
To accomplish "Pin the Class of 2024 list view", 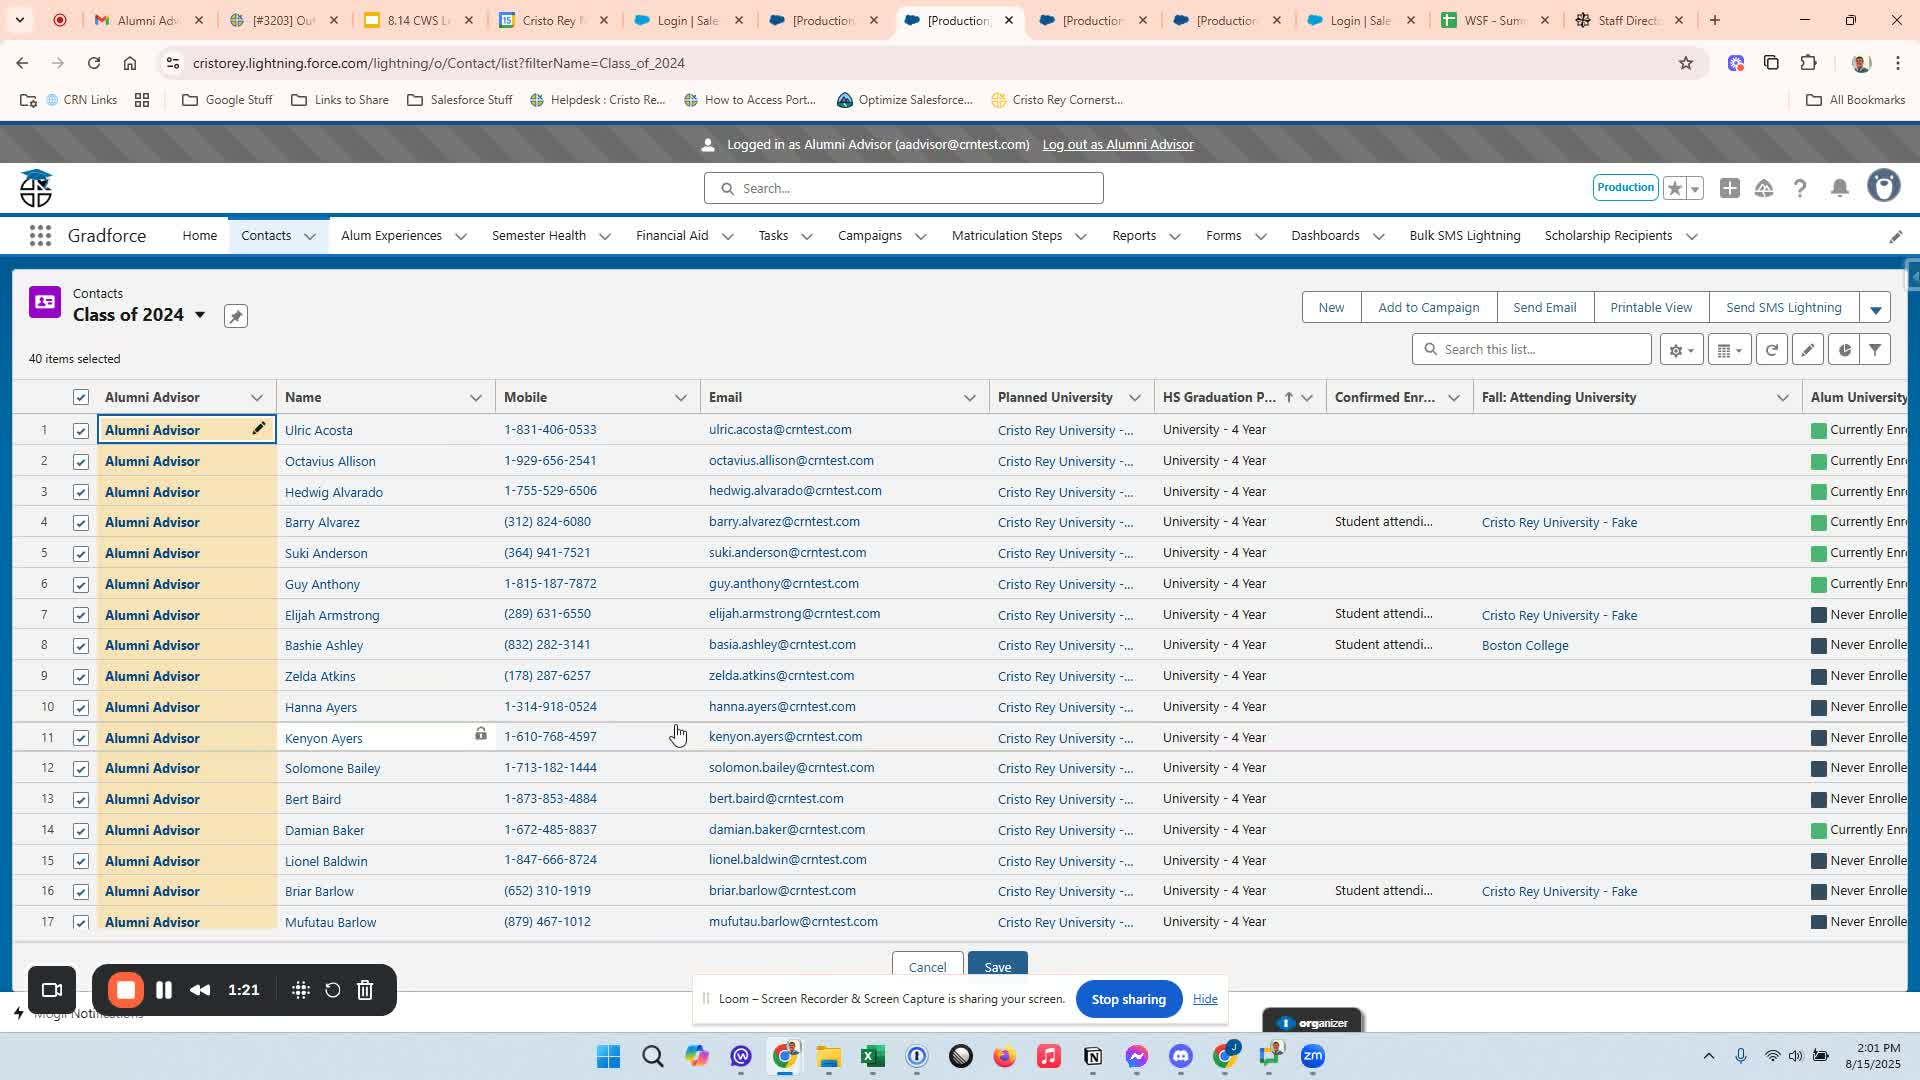I will [235, 316].
